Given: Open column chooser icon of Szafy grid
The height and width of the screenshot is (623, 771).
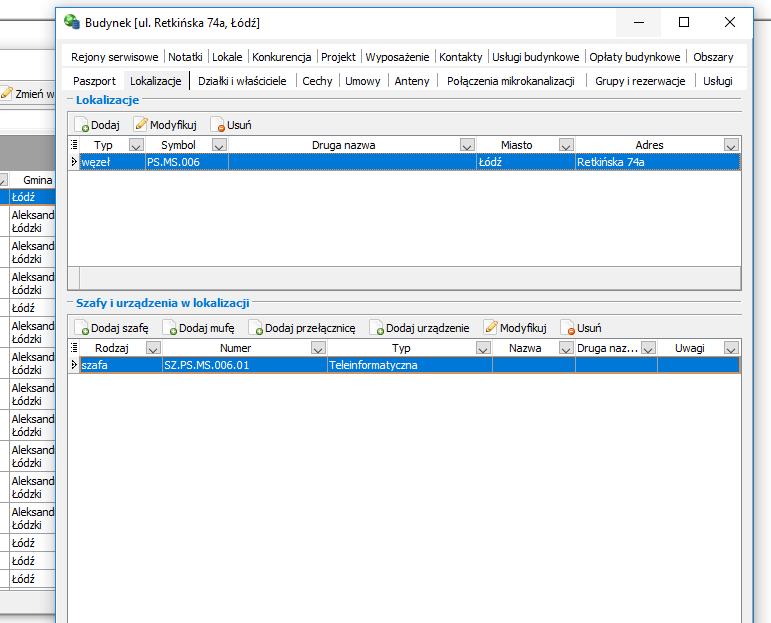Looking at the screenshot, I should [74, 348].
